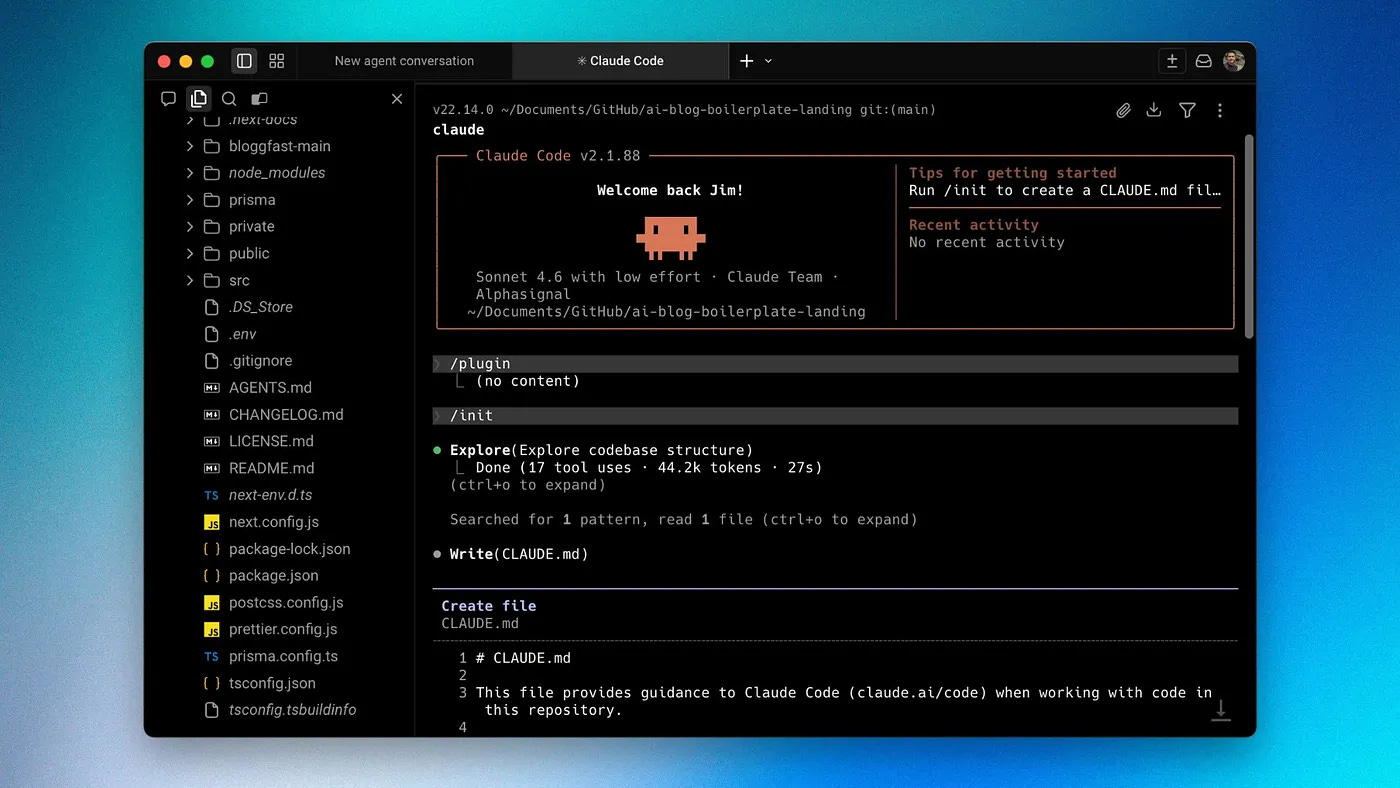This screenshot has width=1400, height=788.
Task: Click the Create file heading
Action: pyautogui.click(x=489, y=606)
